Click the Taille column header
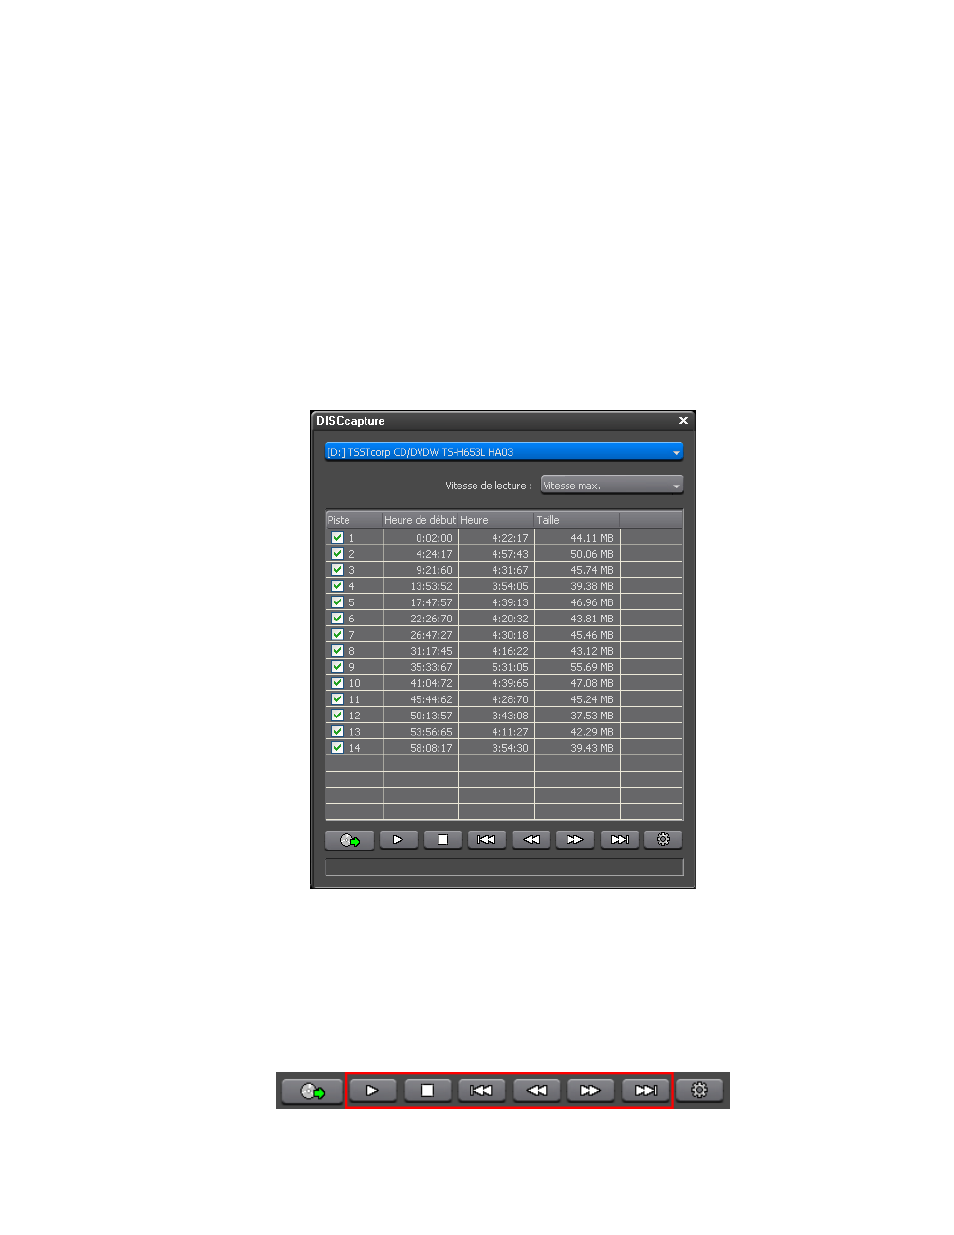This screenshot has height=1235, width=954. point(576,520)
